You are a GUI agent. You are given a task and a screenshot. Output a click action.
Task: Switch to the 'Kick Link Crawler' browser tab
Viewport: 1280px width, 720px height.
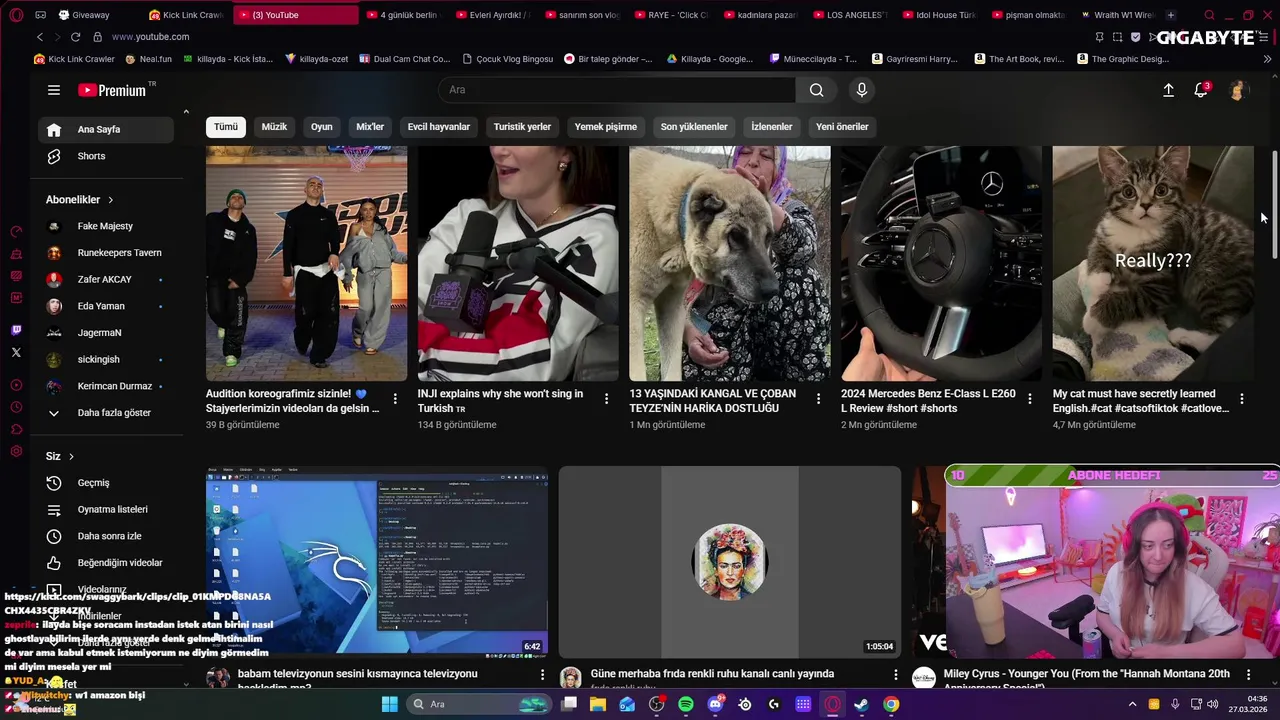[x=186, y=15]
